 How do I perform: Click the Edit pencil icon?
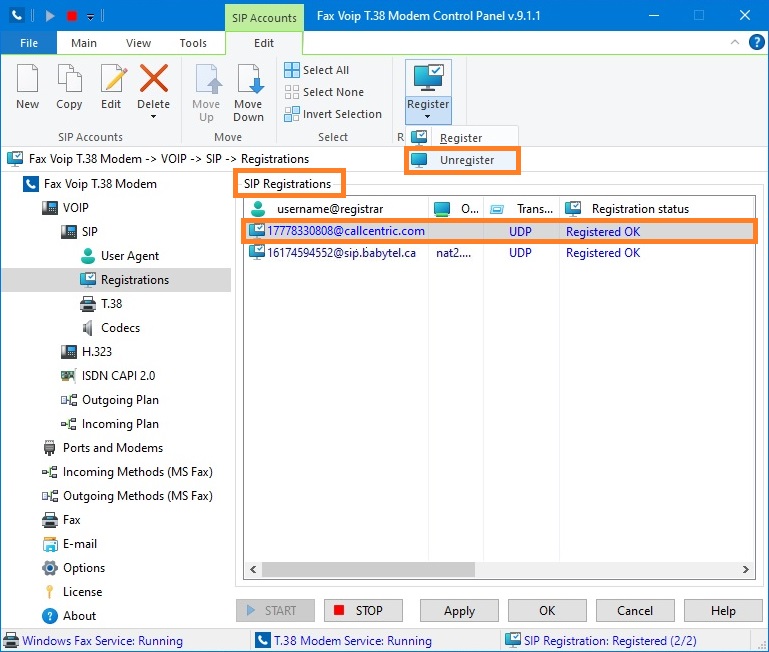pyautogui.click(x=113, y=78)
